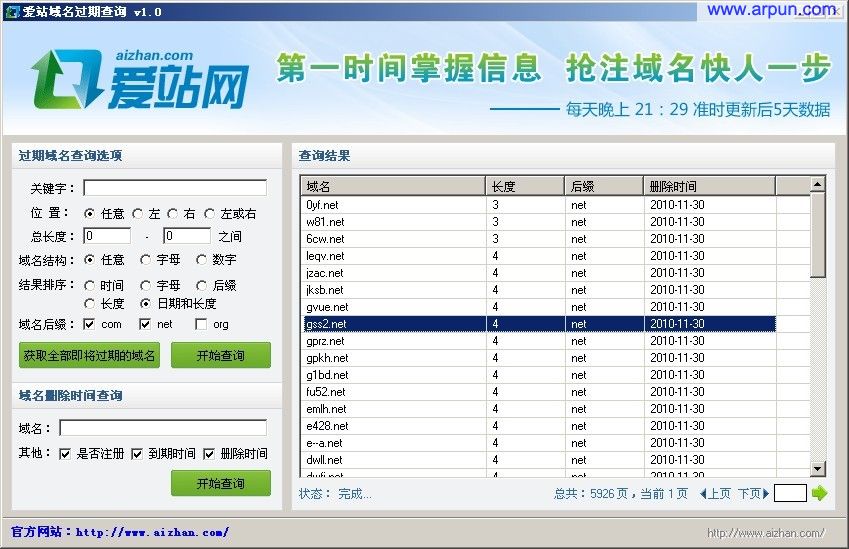Toggle the net suffix checkbox
The image size is (849, 549).
pos(145,324)
